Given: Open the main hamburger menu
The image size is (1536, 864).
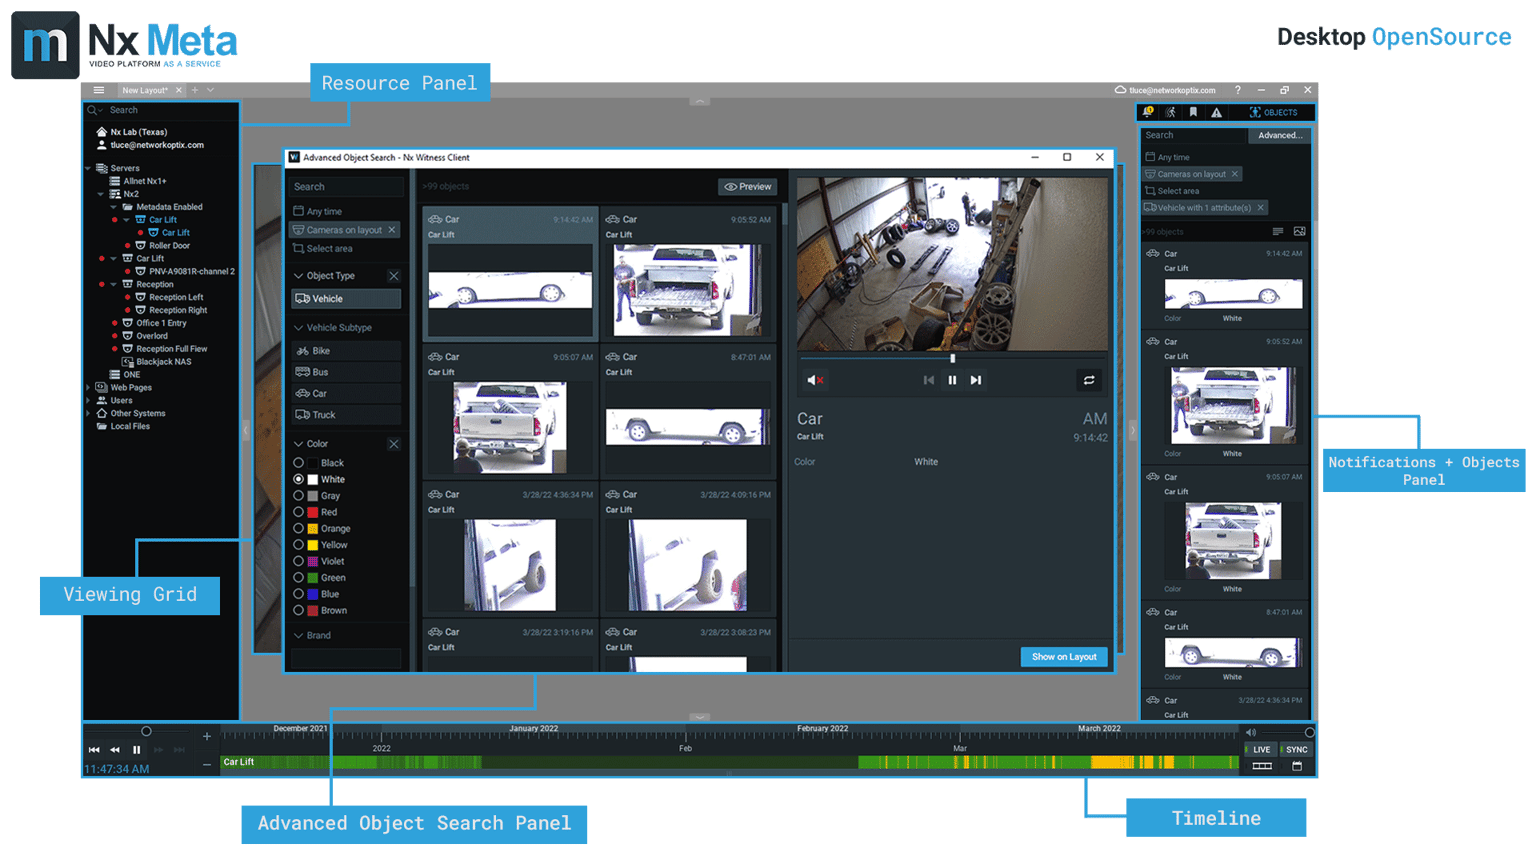Looking at the screenshot, I should pos(99,90).
